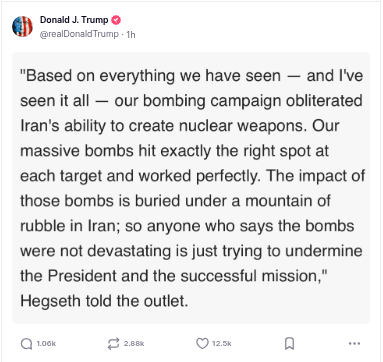This screenshot has height=362, width=383.
Task: Click the "massive bombs hit exactly" line
Action: (x=175, y=151)
